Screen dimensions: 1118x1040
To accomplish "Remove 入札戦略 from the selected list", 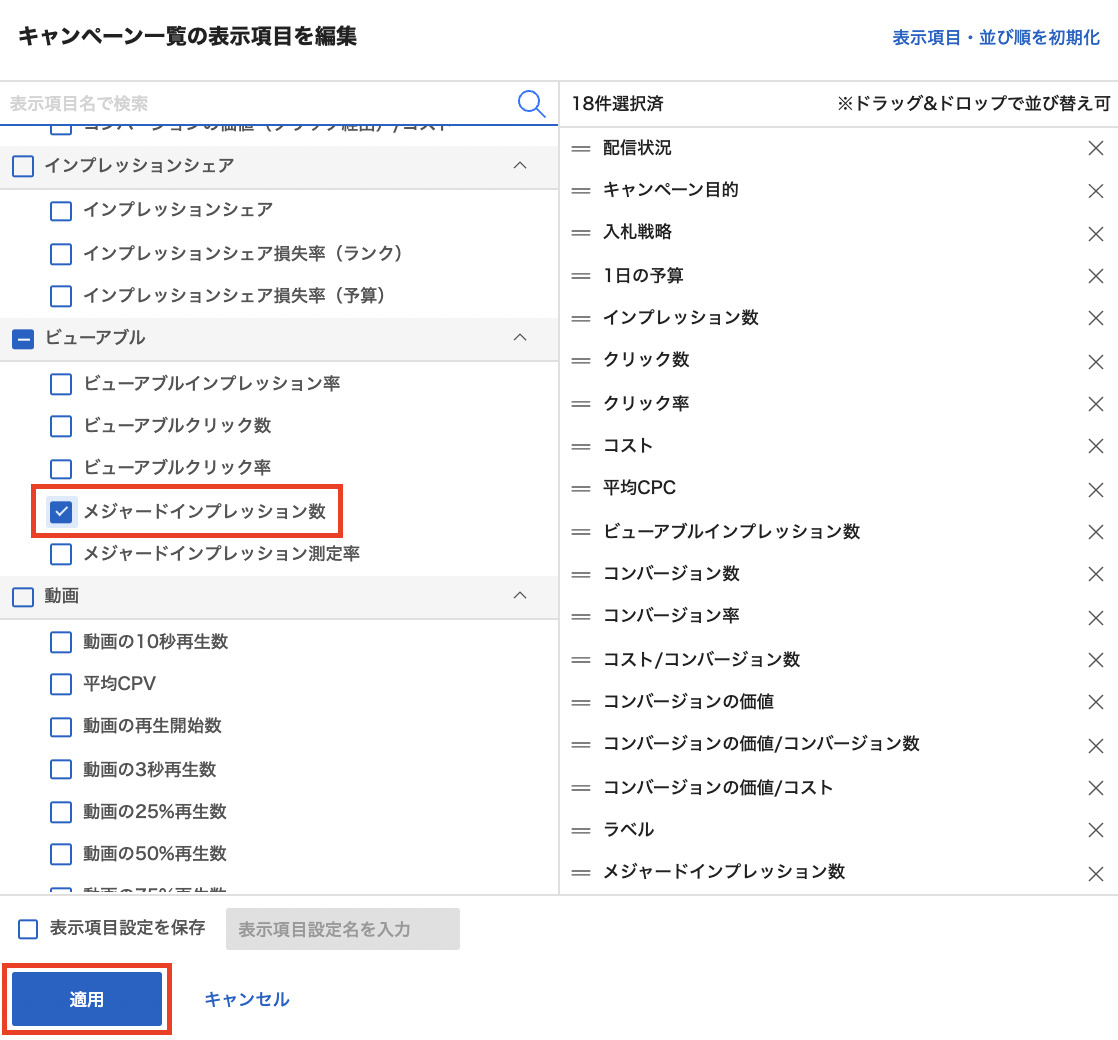I will coord(1095,233).
